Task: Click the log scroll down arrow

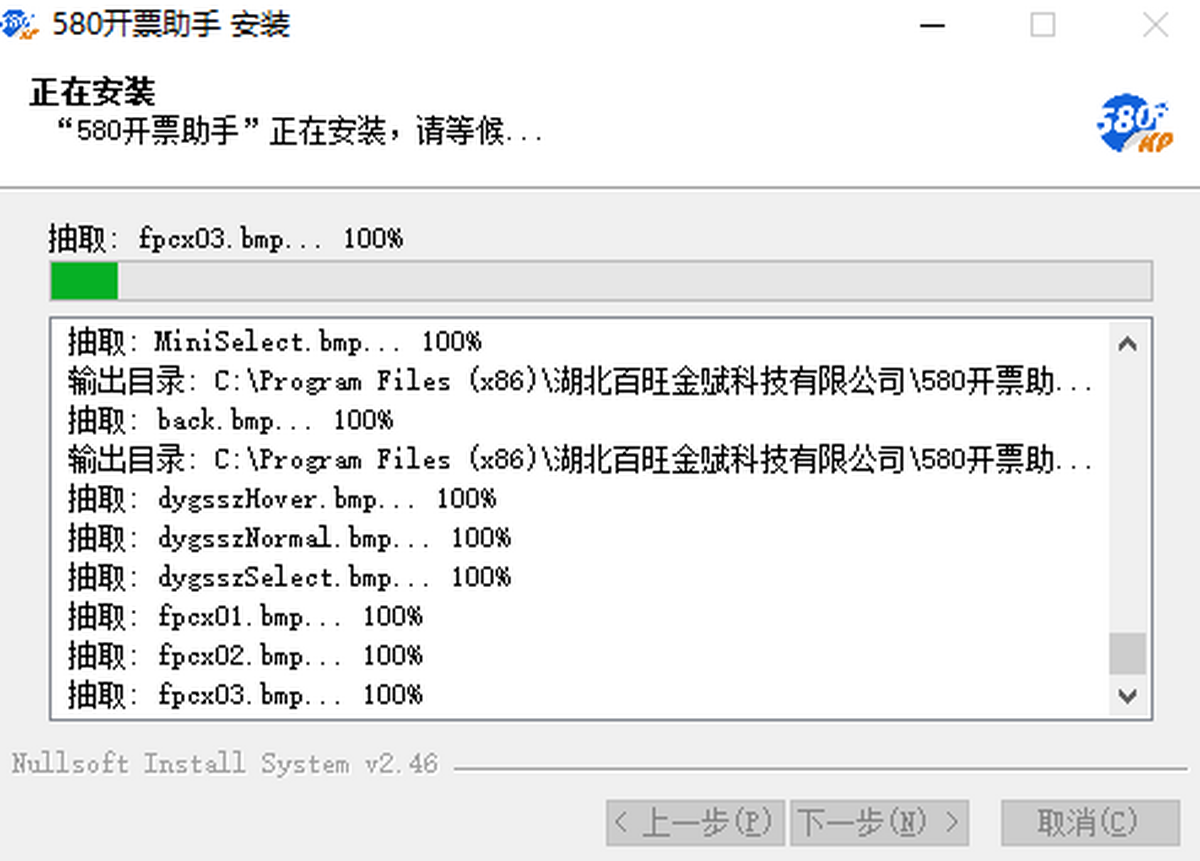Action: [1128, 694]
